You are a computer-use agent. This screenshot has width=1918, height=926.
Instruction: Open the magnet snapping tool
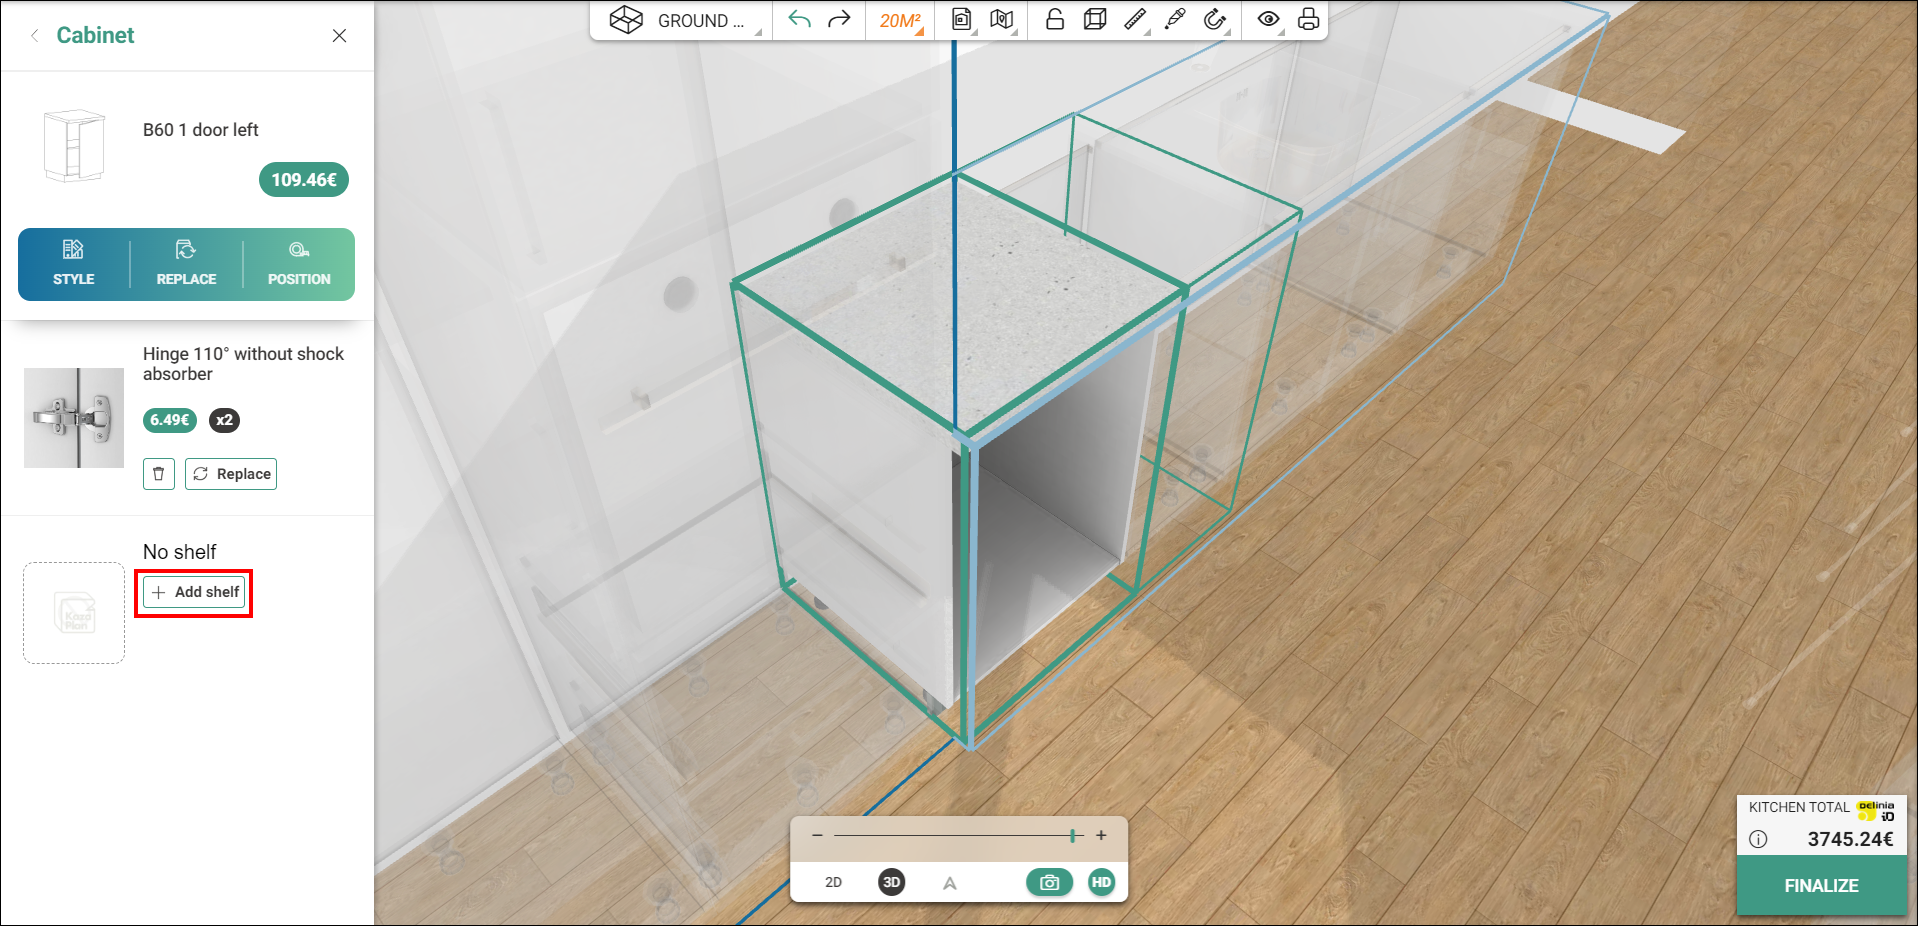click(x=1215, y=20)
